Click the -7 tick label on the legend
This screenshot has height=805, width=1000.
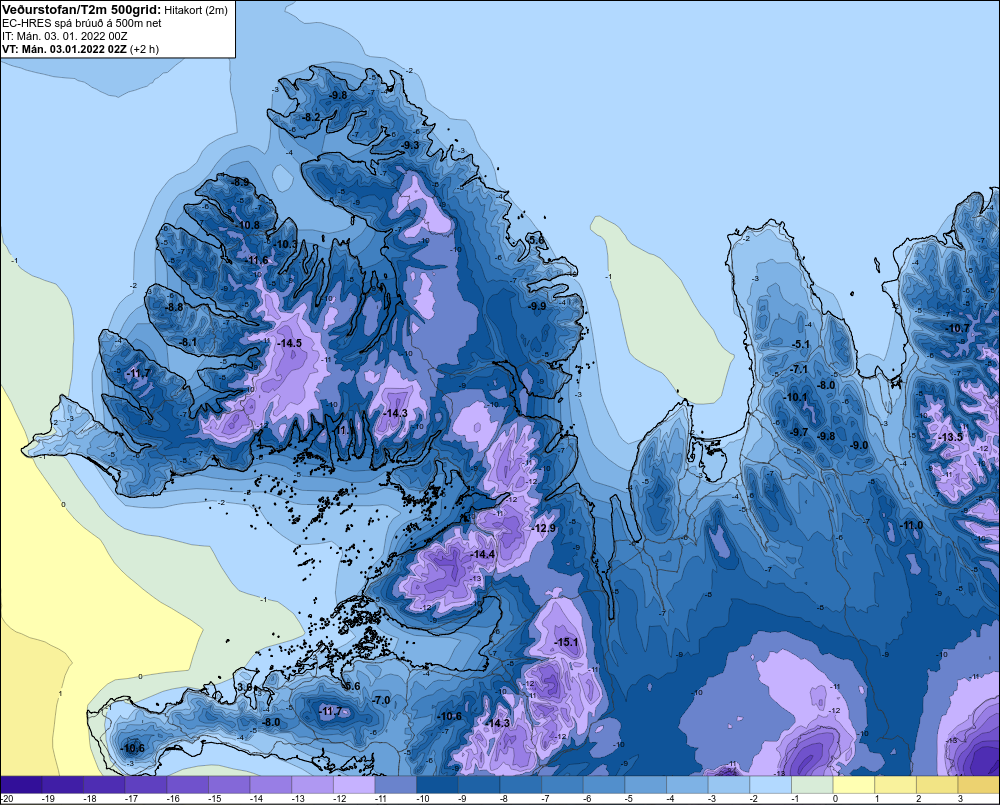(x=545, y=799)
